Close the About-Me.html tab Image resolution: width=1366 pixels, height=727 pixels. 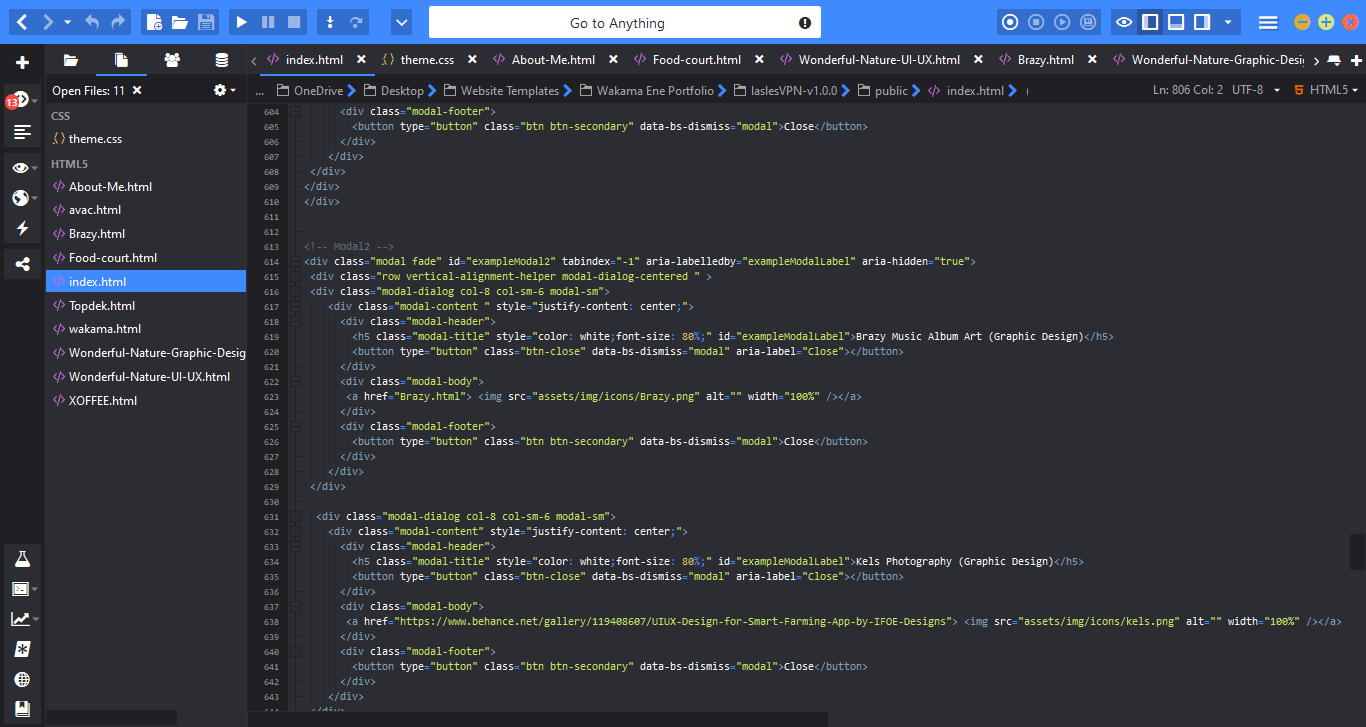pos(614,60)
